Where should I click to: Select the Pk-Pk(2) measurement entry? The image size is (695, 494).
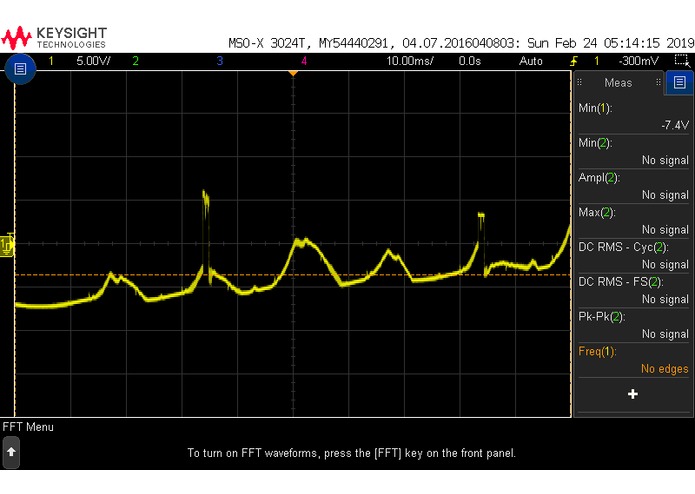point(633,325)
